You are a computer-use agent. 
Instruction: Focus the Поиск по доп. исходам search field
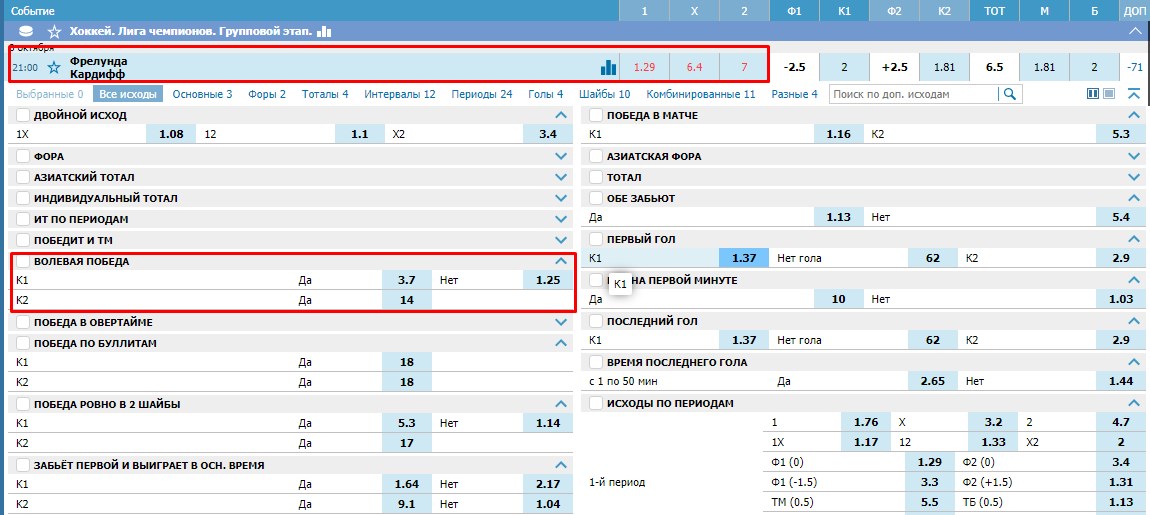tap(915, 94)
